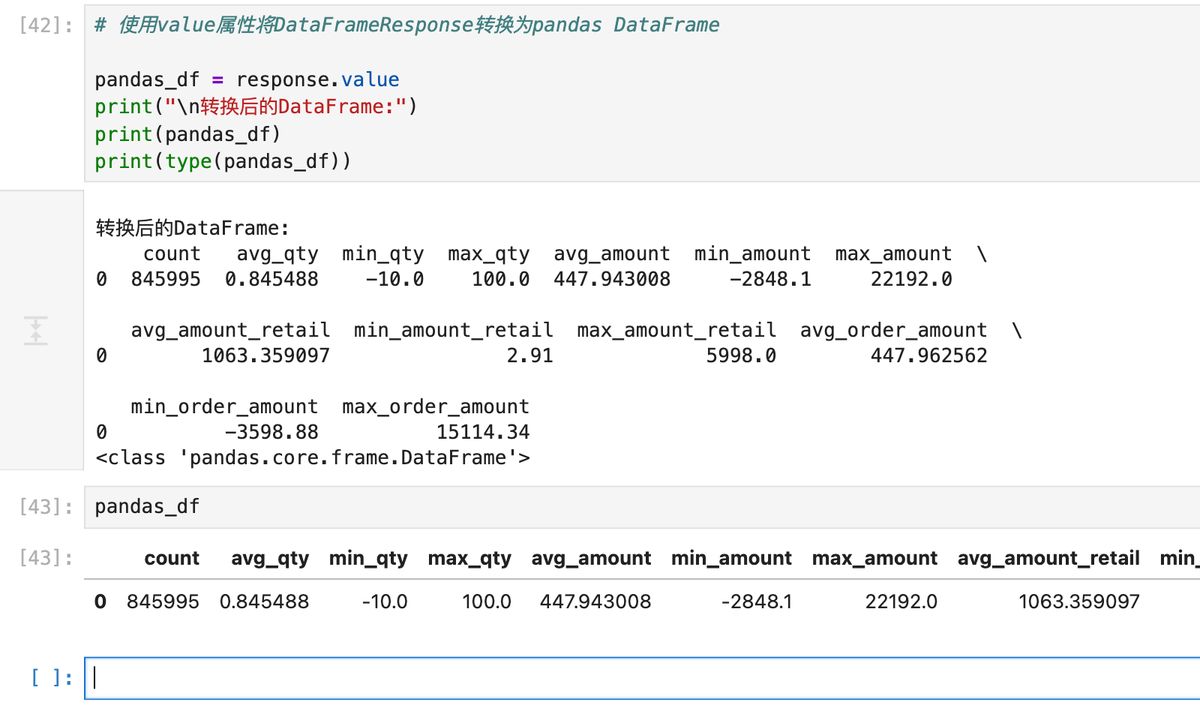The height and width of the screenshot is (714, 1200).
Task: Click the [43] output prompt label
Action: pos(46,558)
